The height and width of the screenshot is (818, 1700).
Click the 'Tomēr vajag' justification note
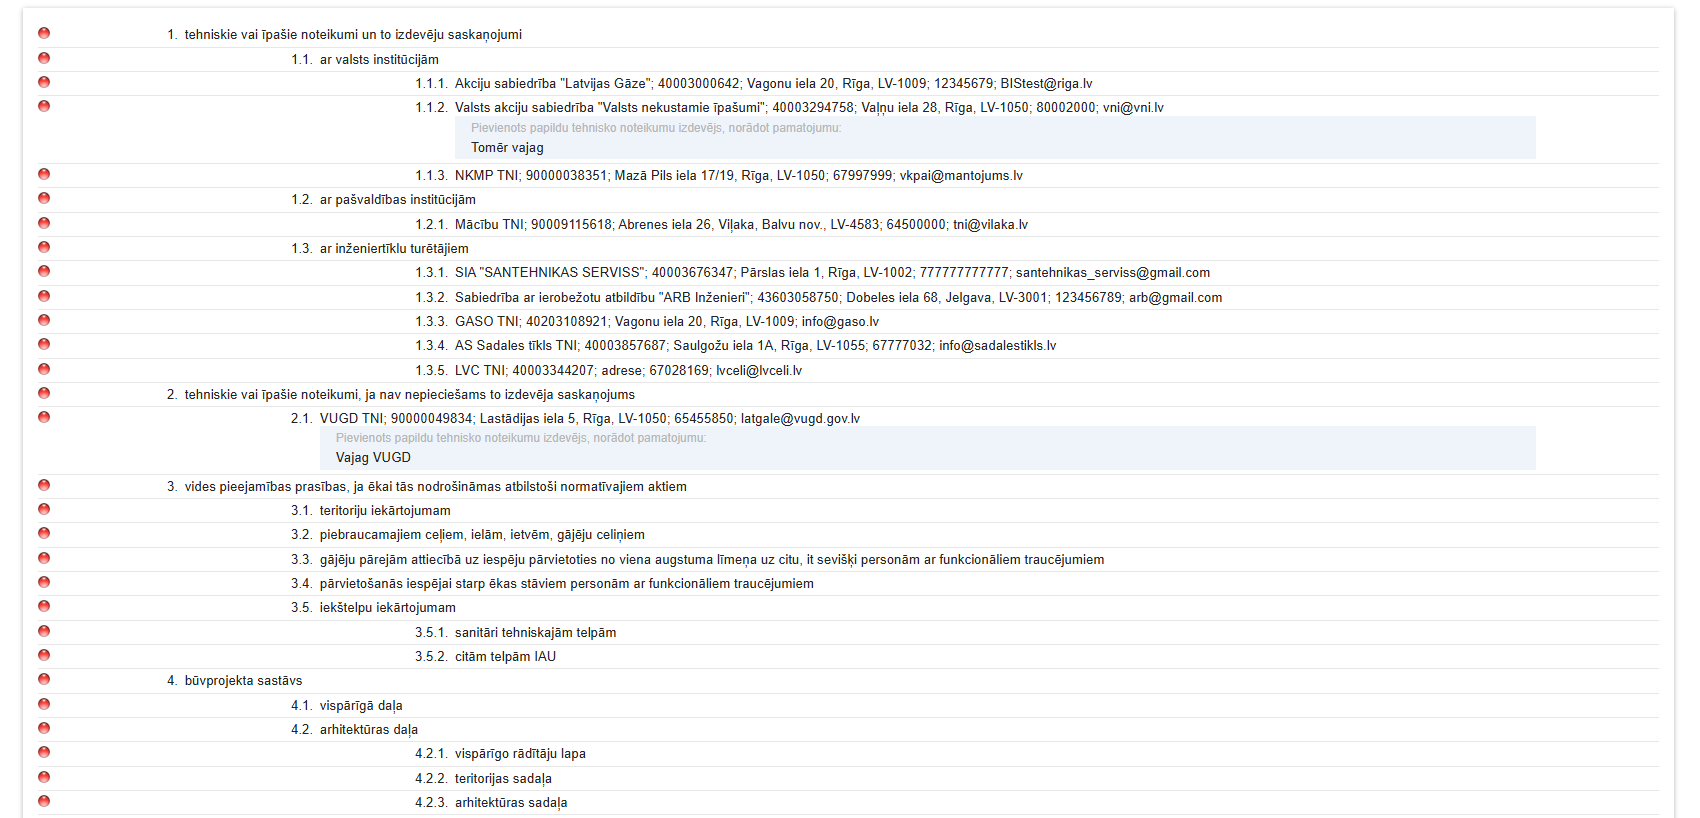point(508,148)
